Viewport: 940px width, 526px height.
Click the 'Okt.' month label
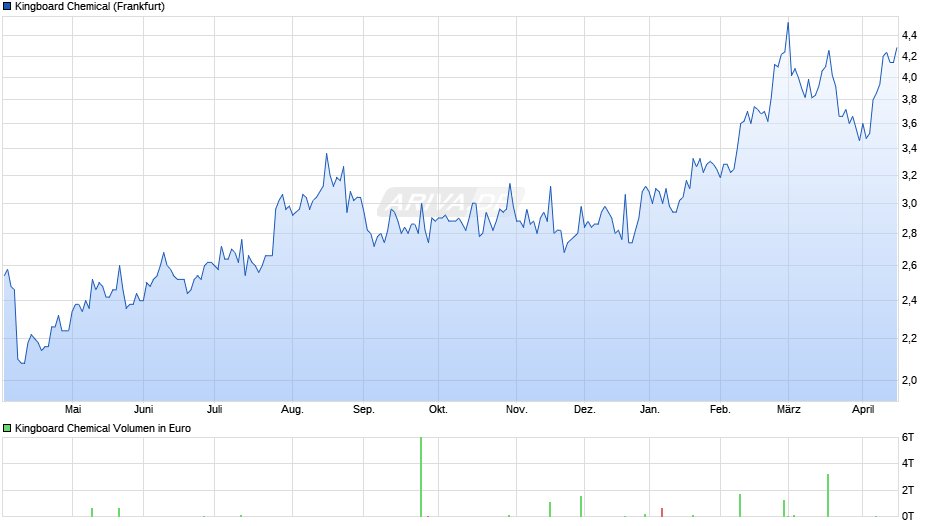(438, 410)
